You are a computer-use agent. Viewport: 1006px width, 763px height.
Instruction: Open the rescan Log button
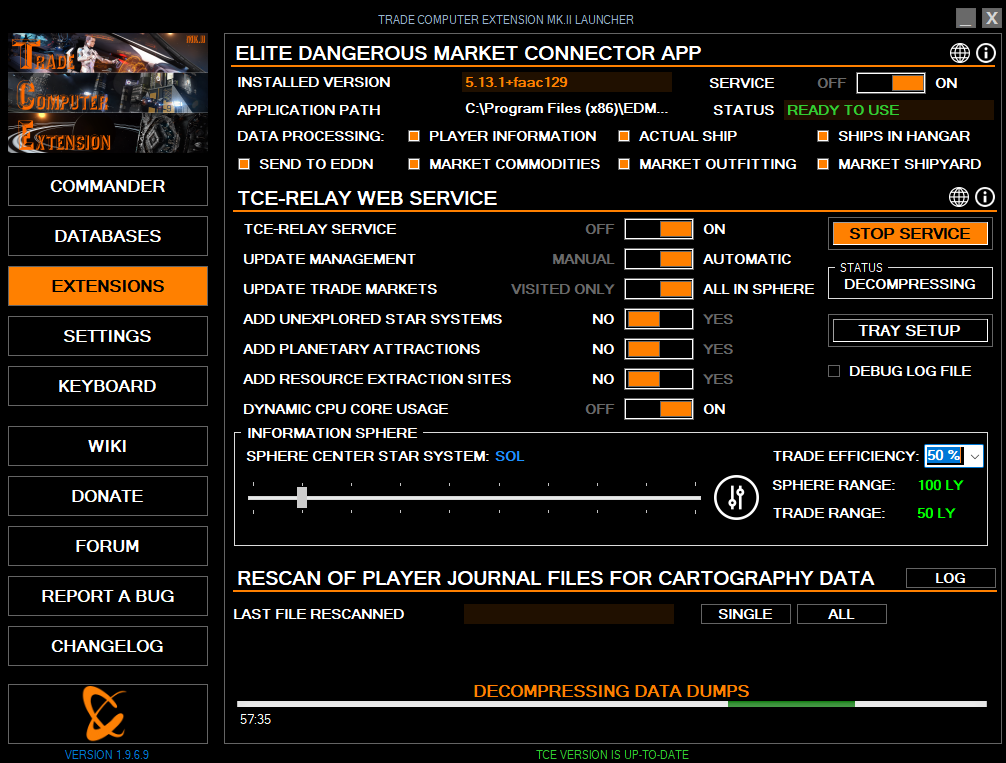[x=950, y=578]
